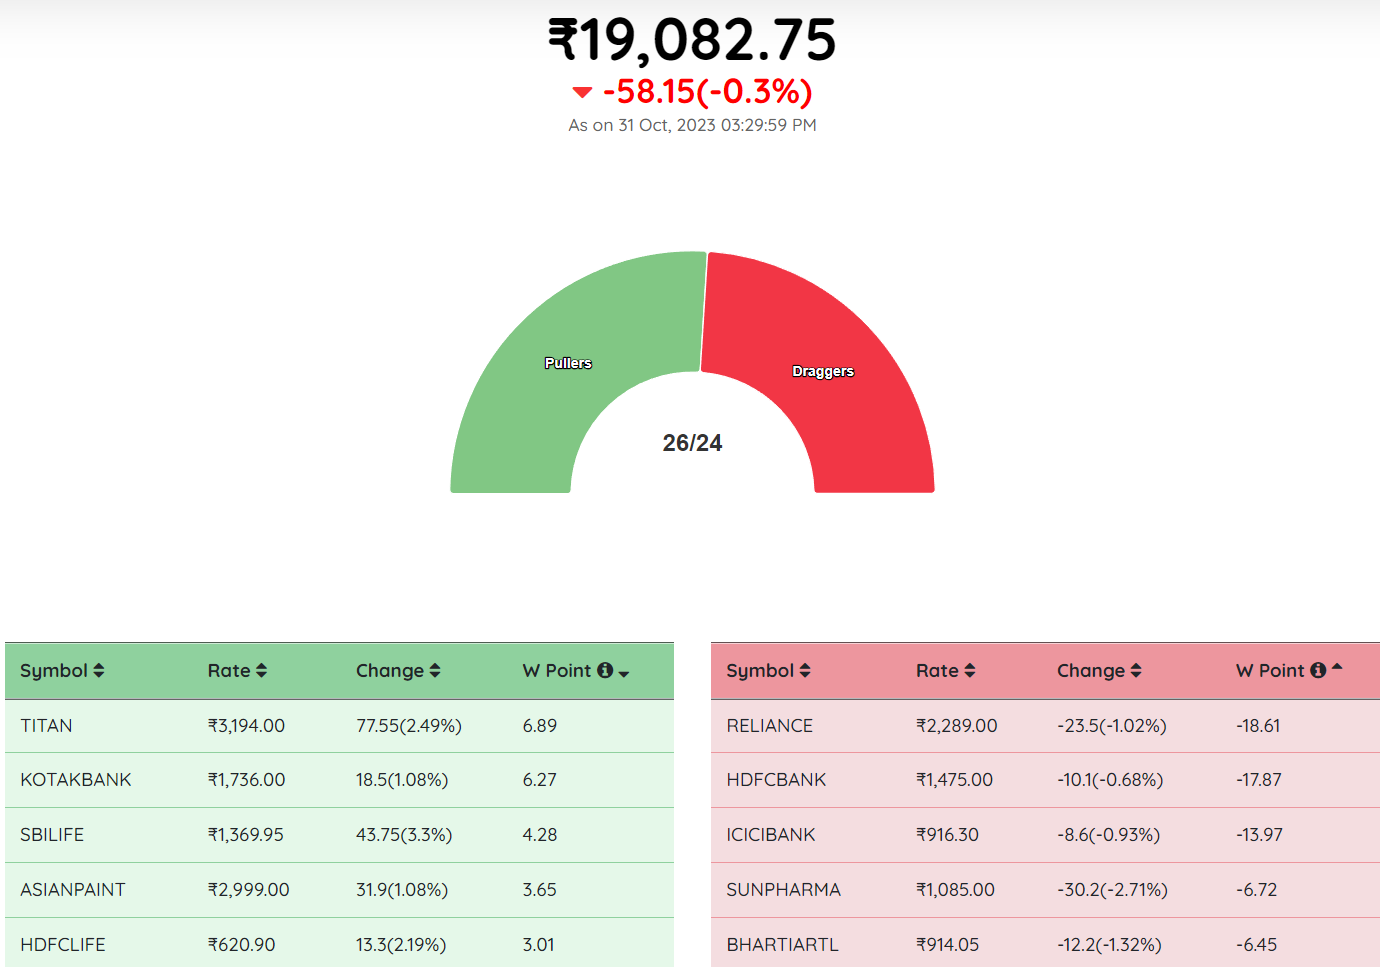
Task: Select the TITAN symbol row
Action: coord(339,726)
